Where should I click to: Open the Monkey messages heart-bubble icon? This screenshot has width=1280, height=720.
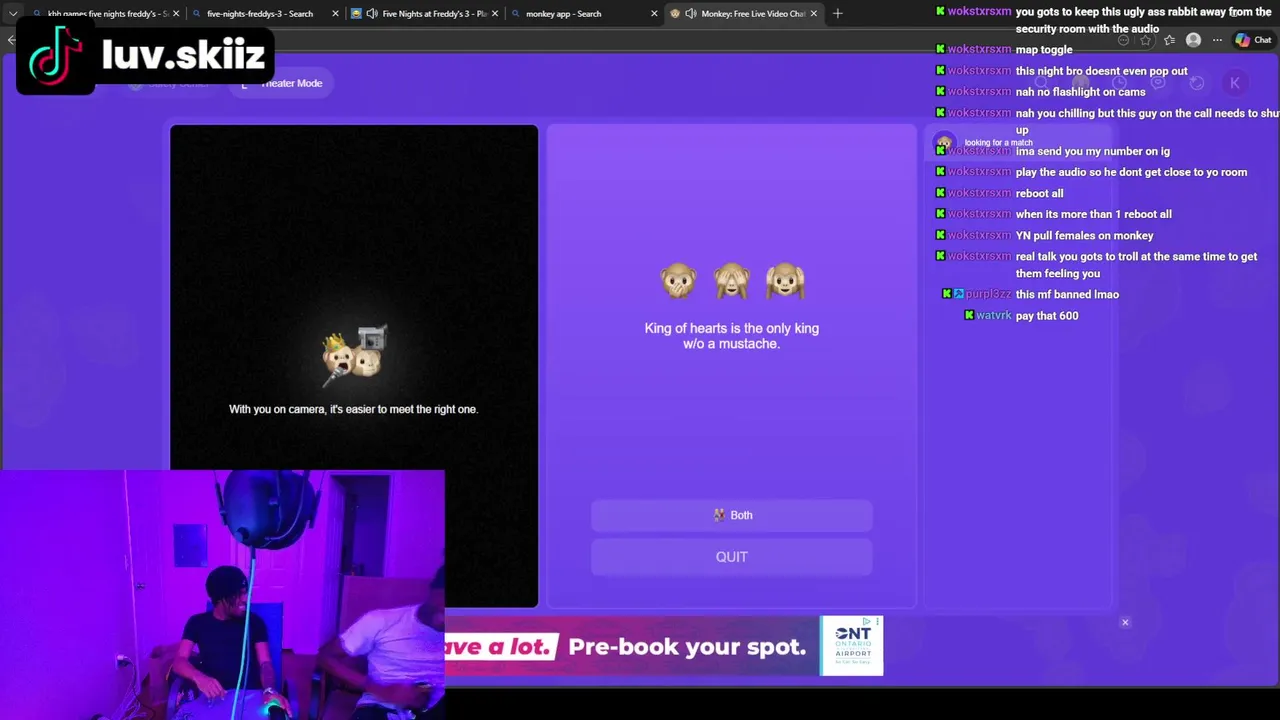(x=1158, y=83)
